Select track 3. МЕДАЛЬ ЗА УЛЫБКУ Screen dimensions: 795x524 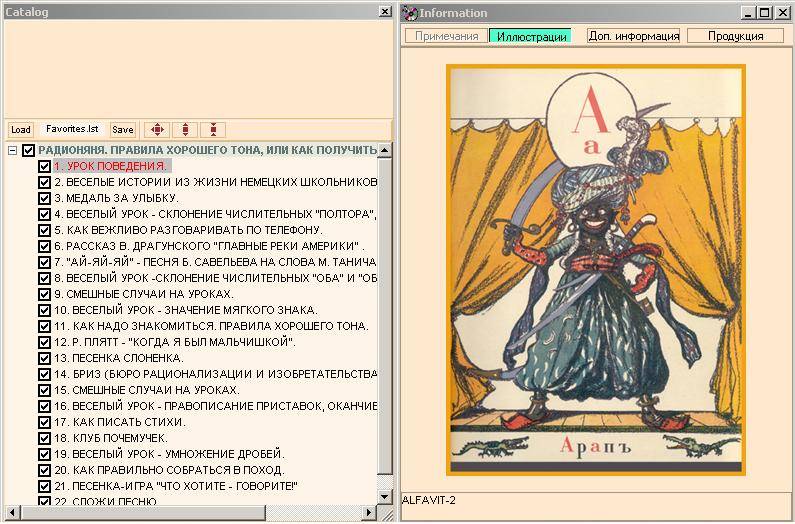[116, 198]
